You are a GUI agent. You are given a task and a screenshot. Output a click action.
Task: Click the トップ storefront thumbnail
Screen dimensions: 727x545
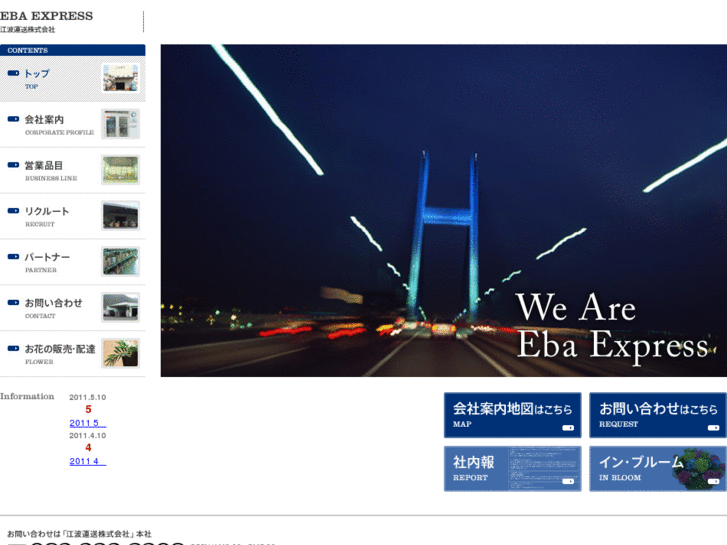[x=121, y=78]
